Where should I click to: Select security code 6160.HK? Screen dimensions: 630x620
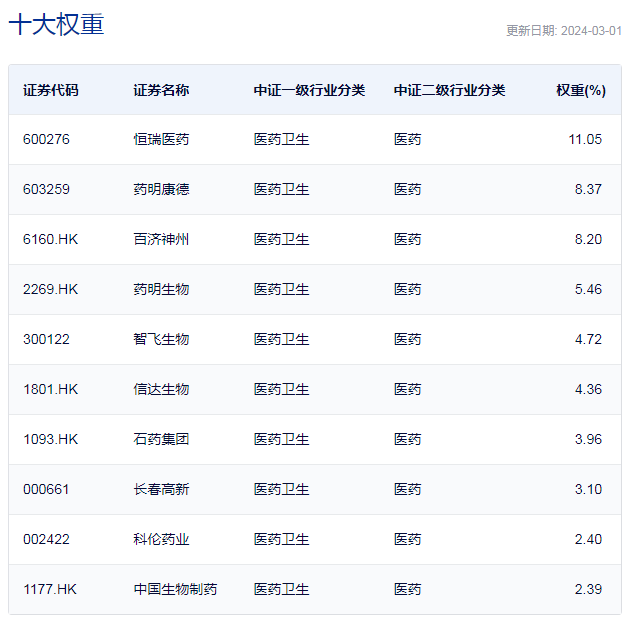pos(50,239)
